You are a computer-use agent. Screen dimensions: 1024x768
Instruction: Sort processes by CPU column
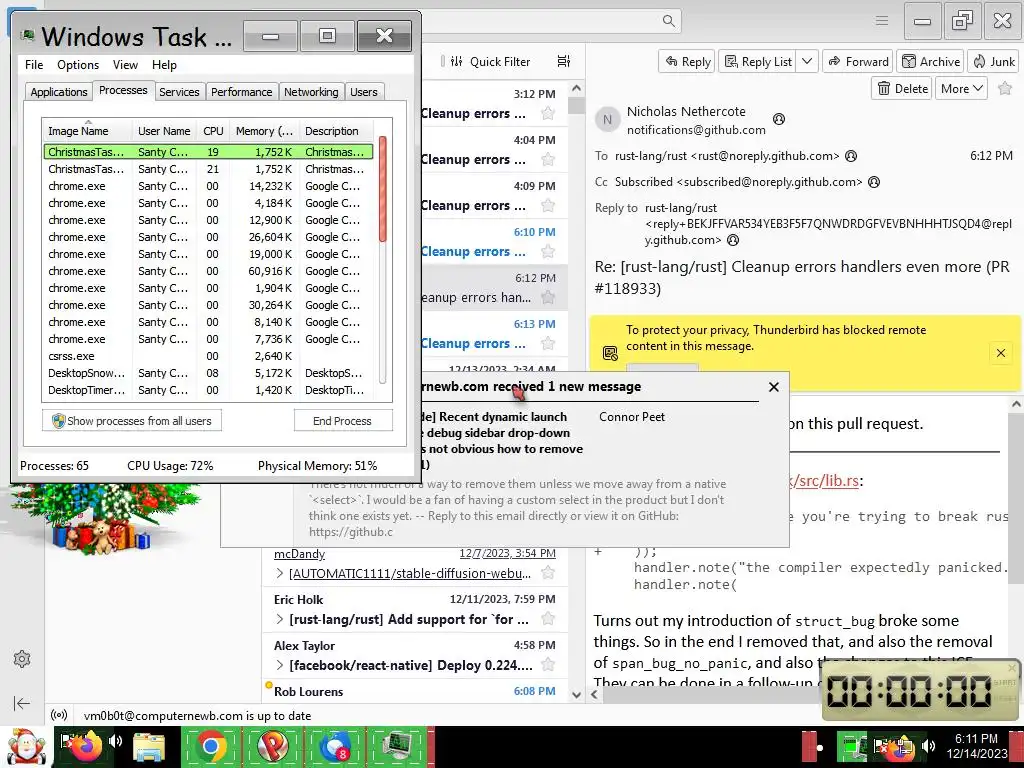213,131
